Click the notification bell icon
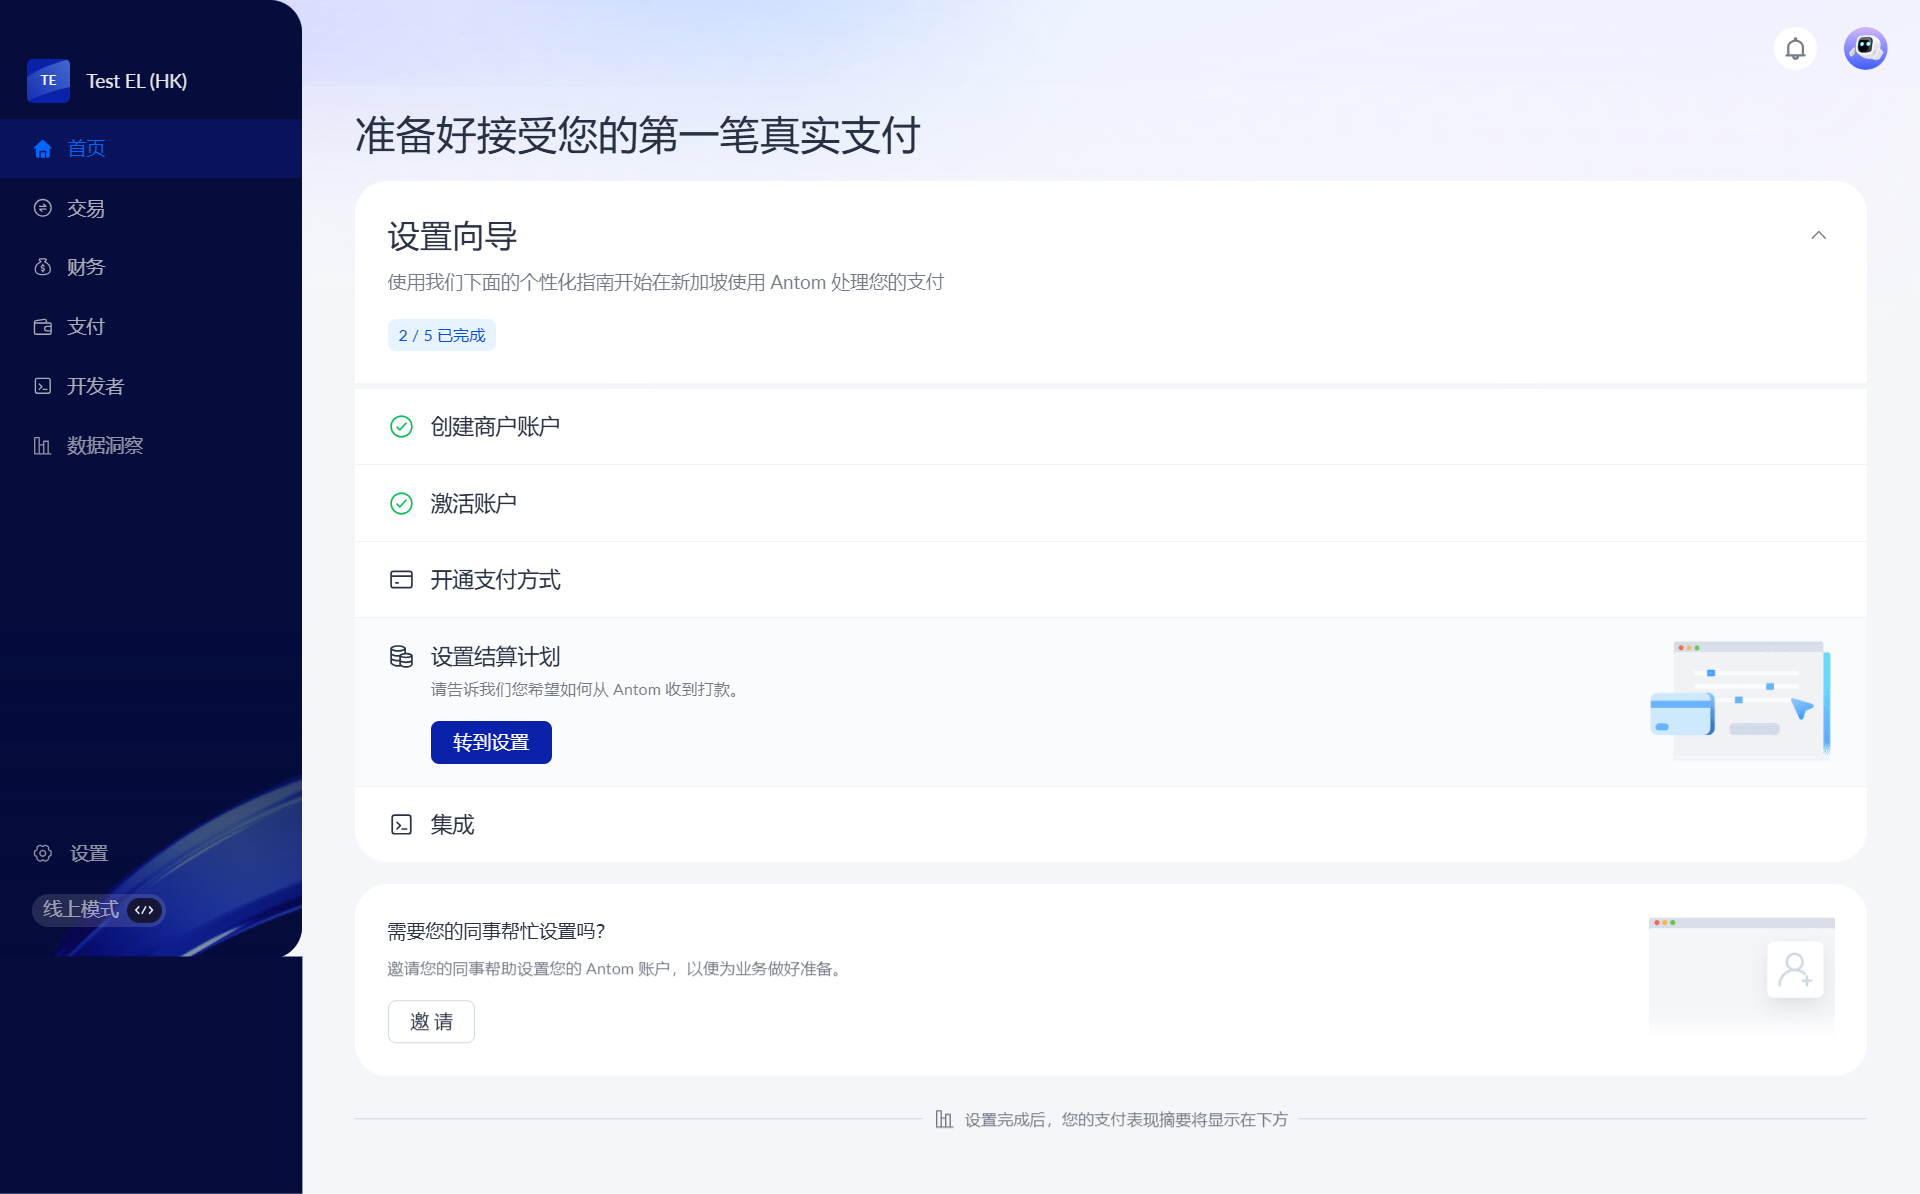 pos(1795,49)
